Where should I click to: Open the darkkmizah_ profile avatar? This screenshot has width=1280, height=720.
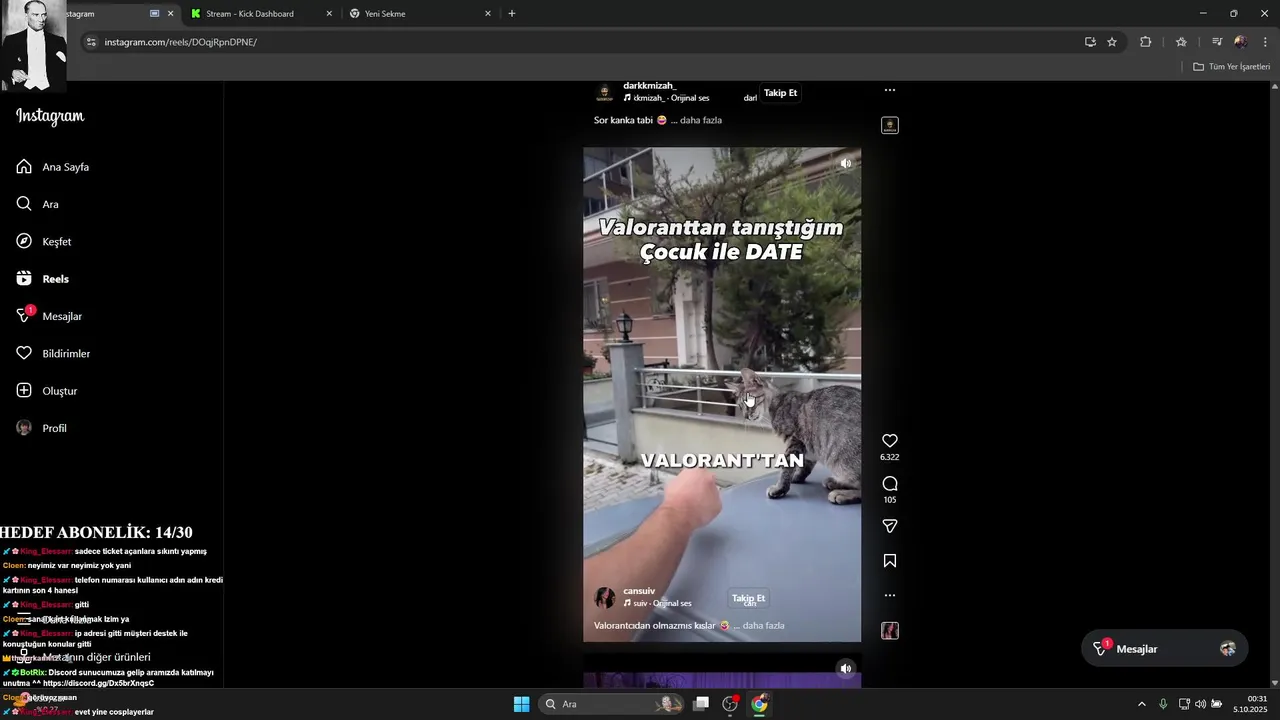[x=605, y=93]
